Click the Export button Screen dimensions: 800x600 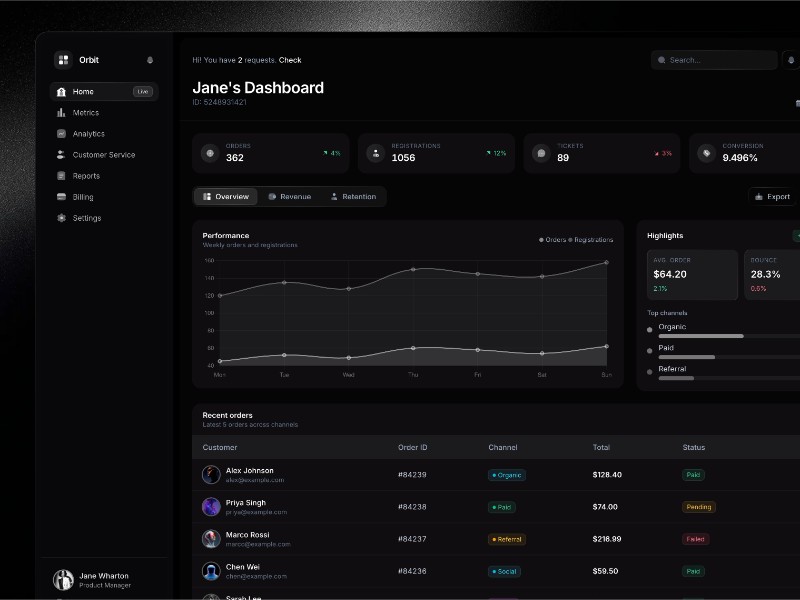772,197
